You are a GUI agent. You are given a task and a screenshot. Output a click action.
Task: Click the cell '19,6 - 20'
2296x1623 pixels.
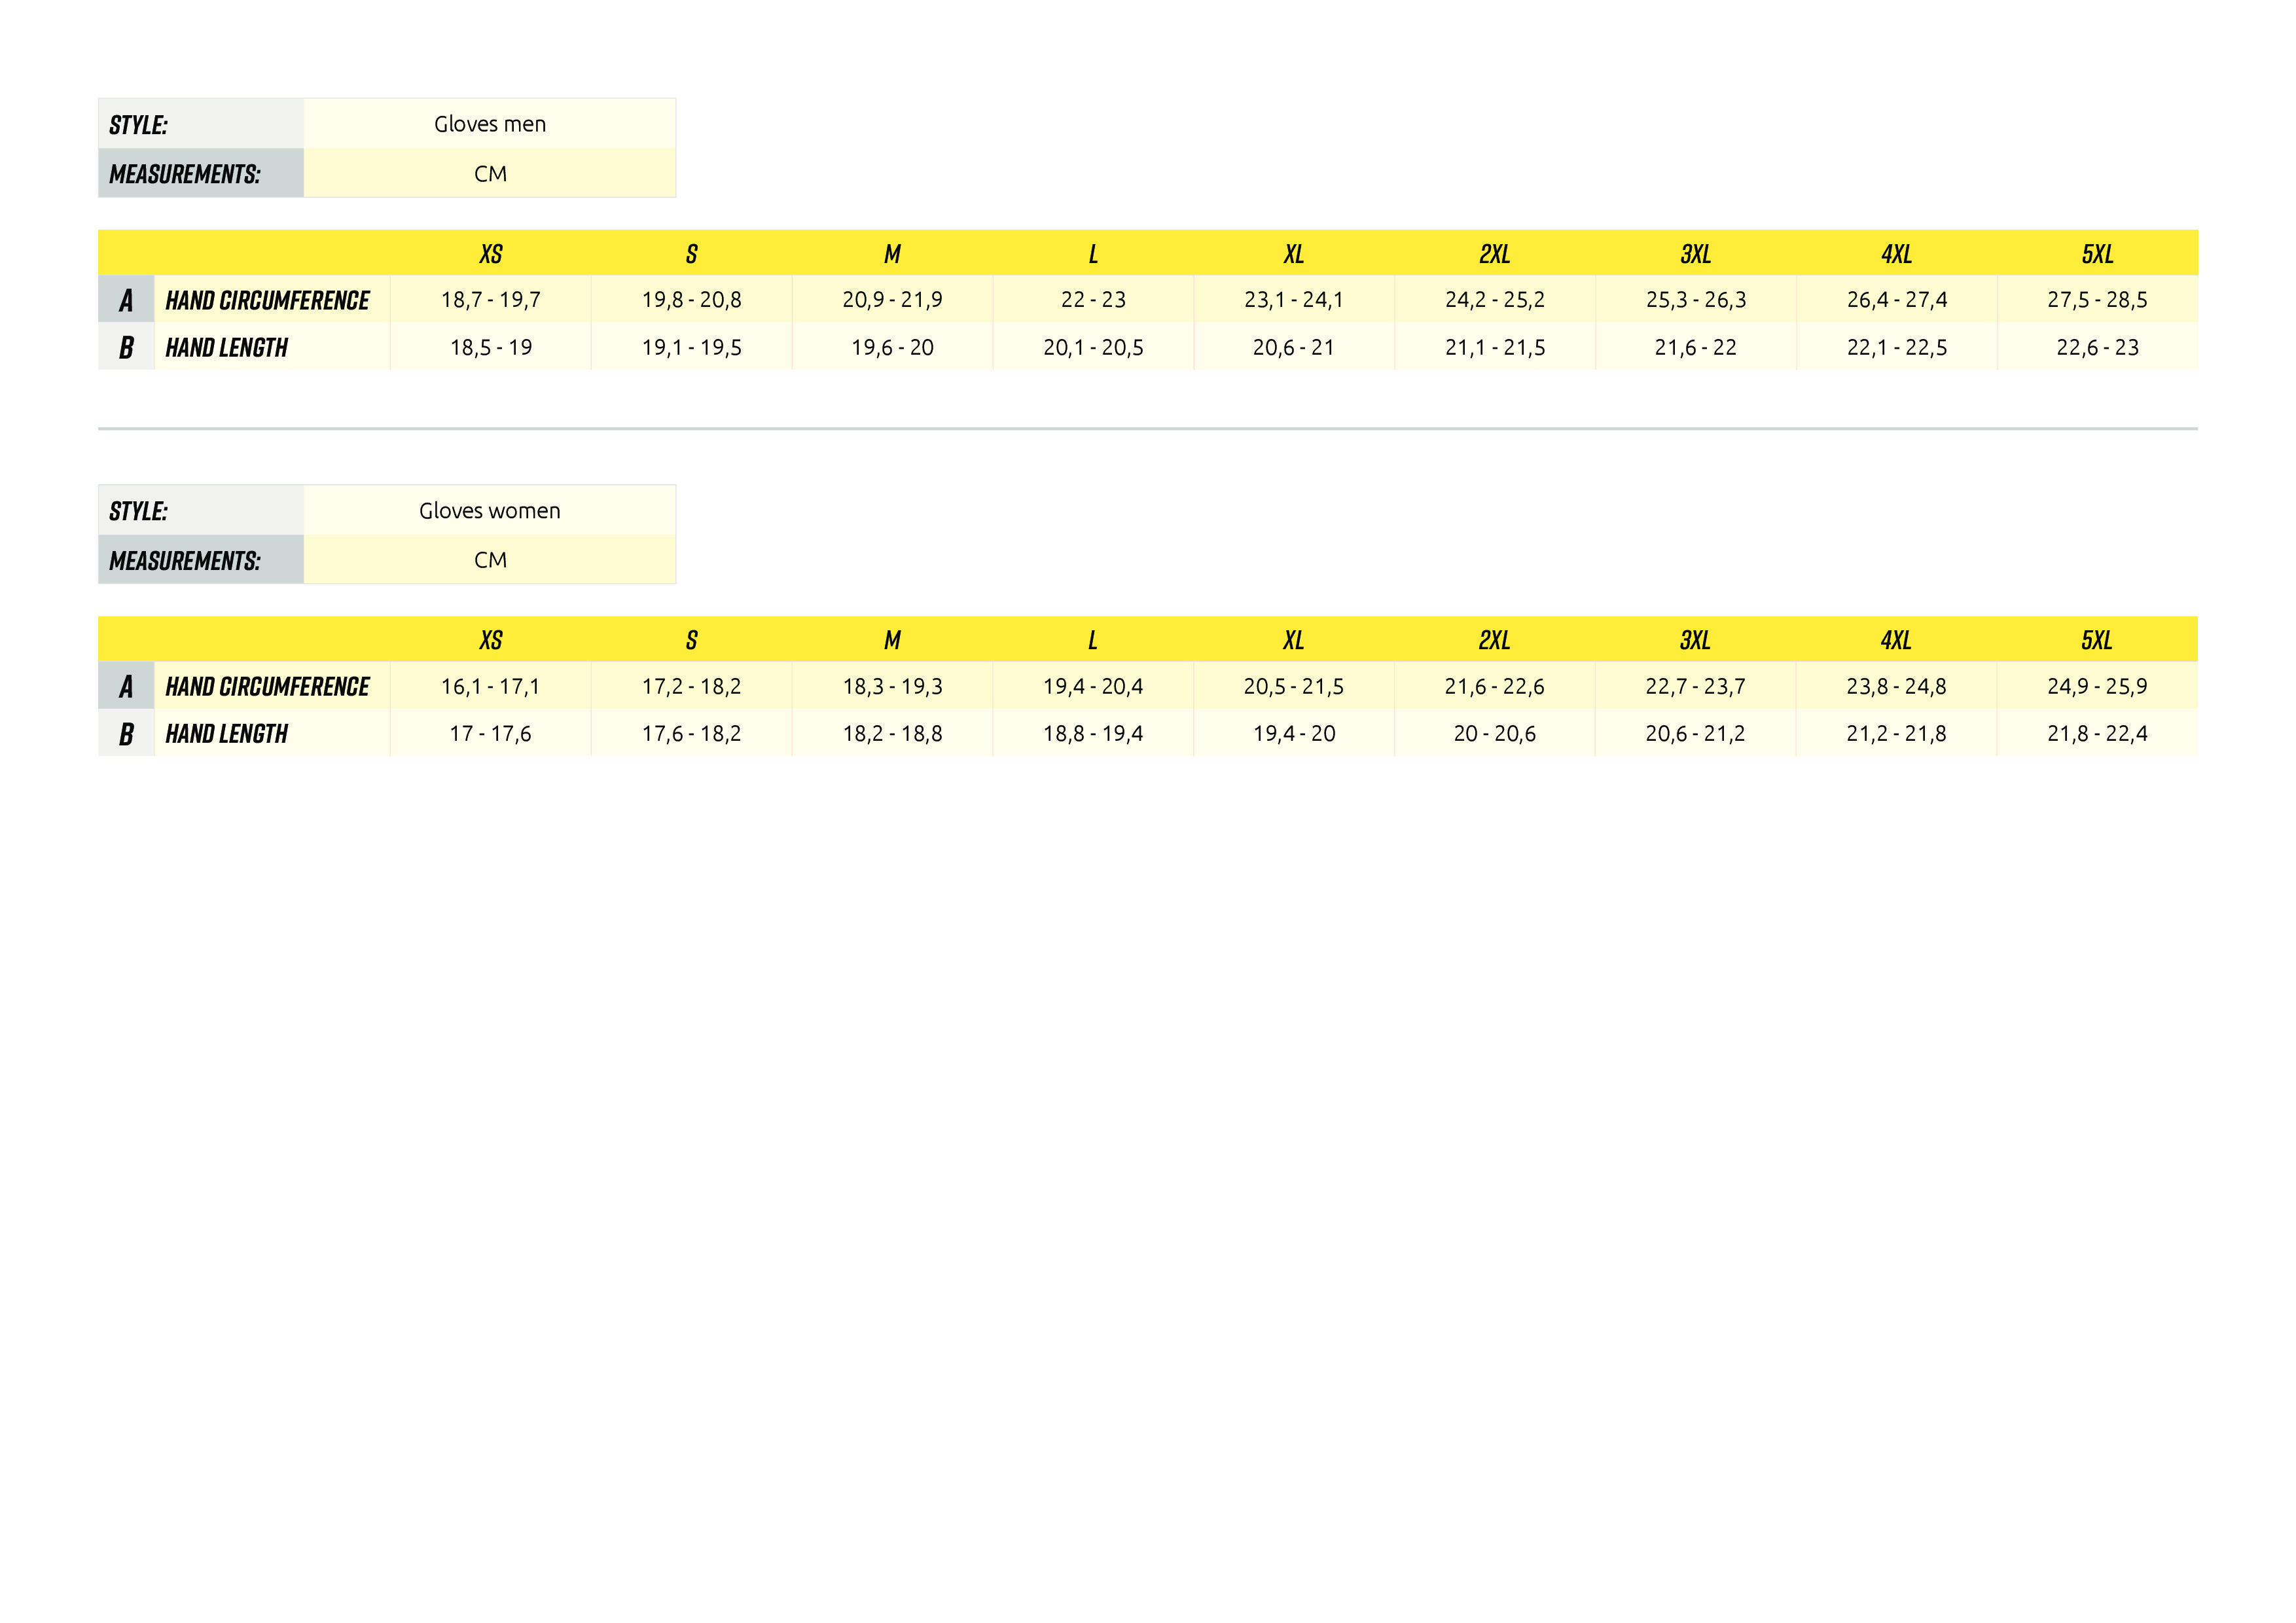tap(893, 347)
